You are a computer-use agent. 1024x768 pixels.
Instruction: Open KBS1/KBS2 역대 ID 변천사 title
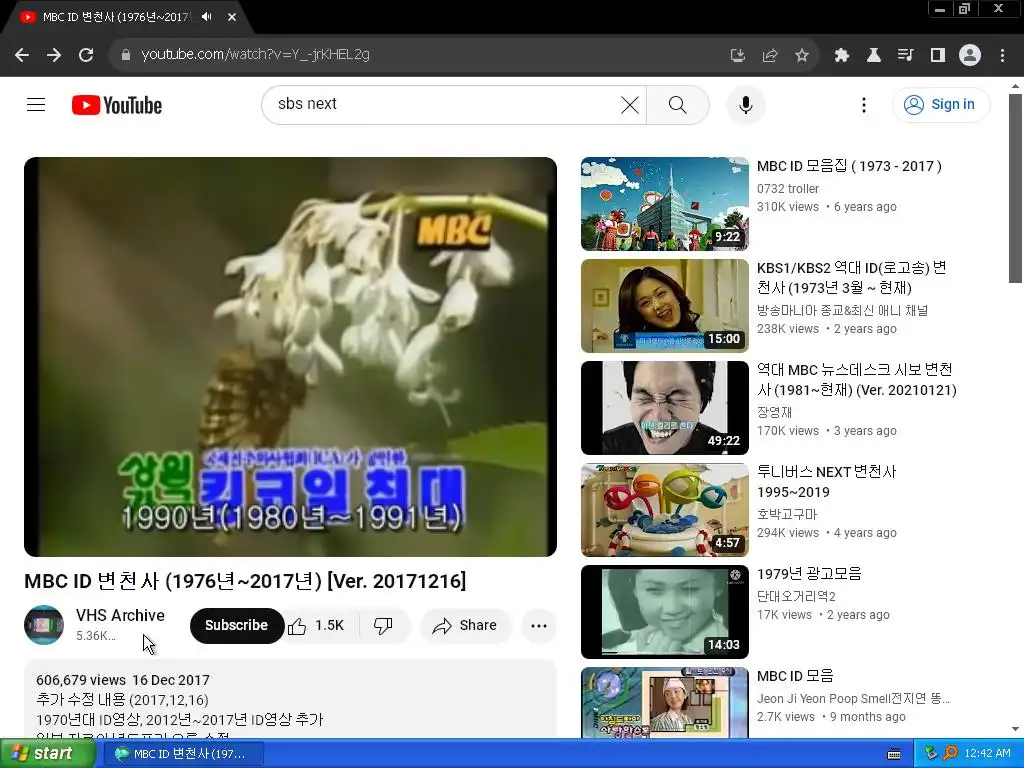click(x=852, y=278)
